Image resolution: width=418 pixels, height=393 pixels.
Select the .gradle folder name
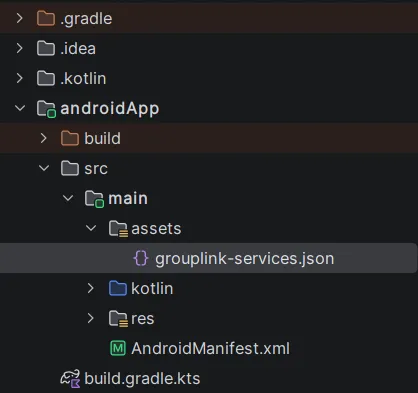click(x=86, y=19)
